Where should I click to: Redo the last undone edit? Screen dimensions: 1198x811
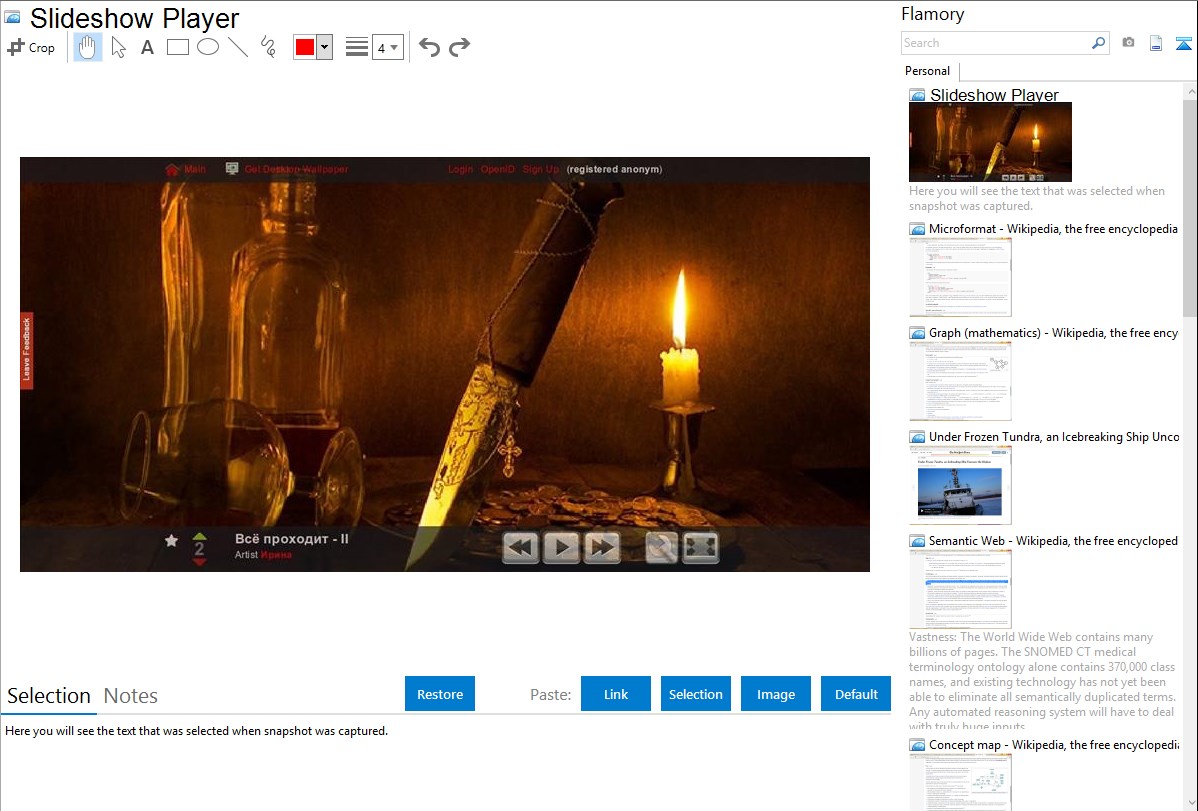click(460, 47)
